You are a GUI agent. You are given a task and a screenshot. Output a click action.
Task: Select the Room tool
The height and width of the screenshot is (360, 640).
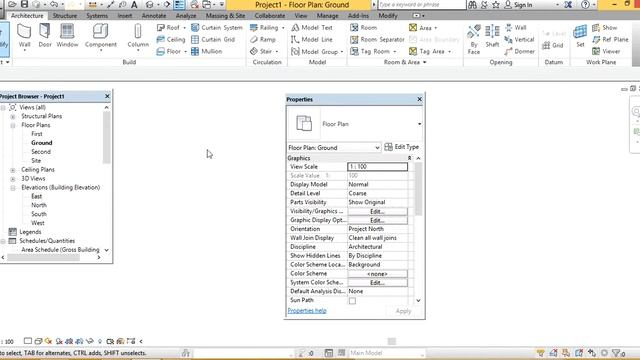pyautogui.click(x=364, y=28)
